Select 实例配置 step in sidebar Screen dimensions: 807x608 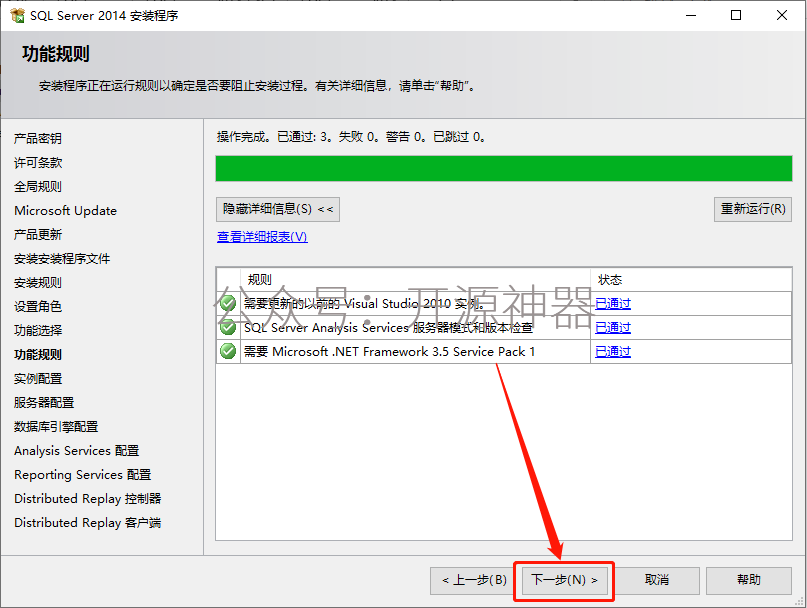point(38,379)
